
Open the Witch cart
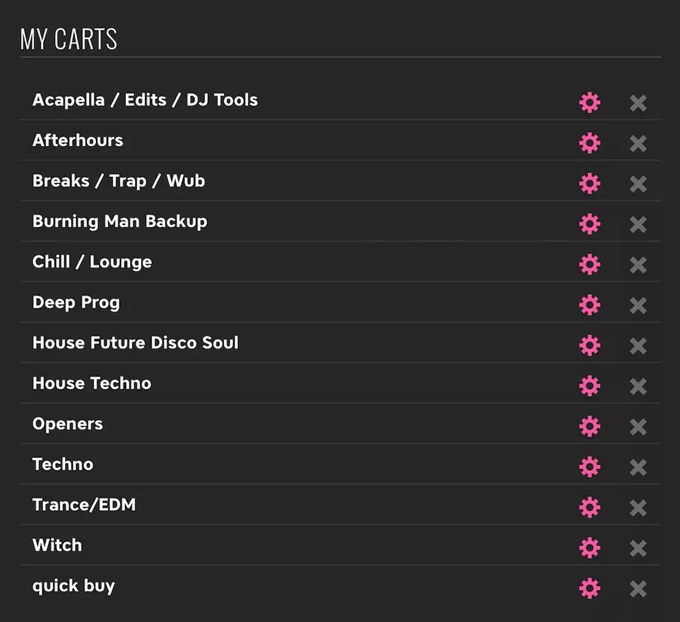pos(57,545)
